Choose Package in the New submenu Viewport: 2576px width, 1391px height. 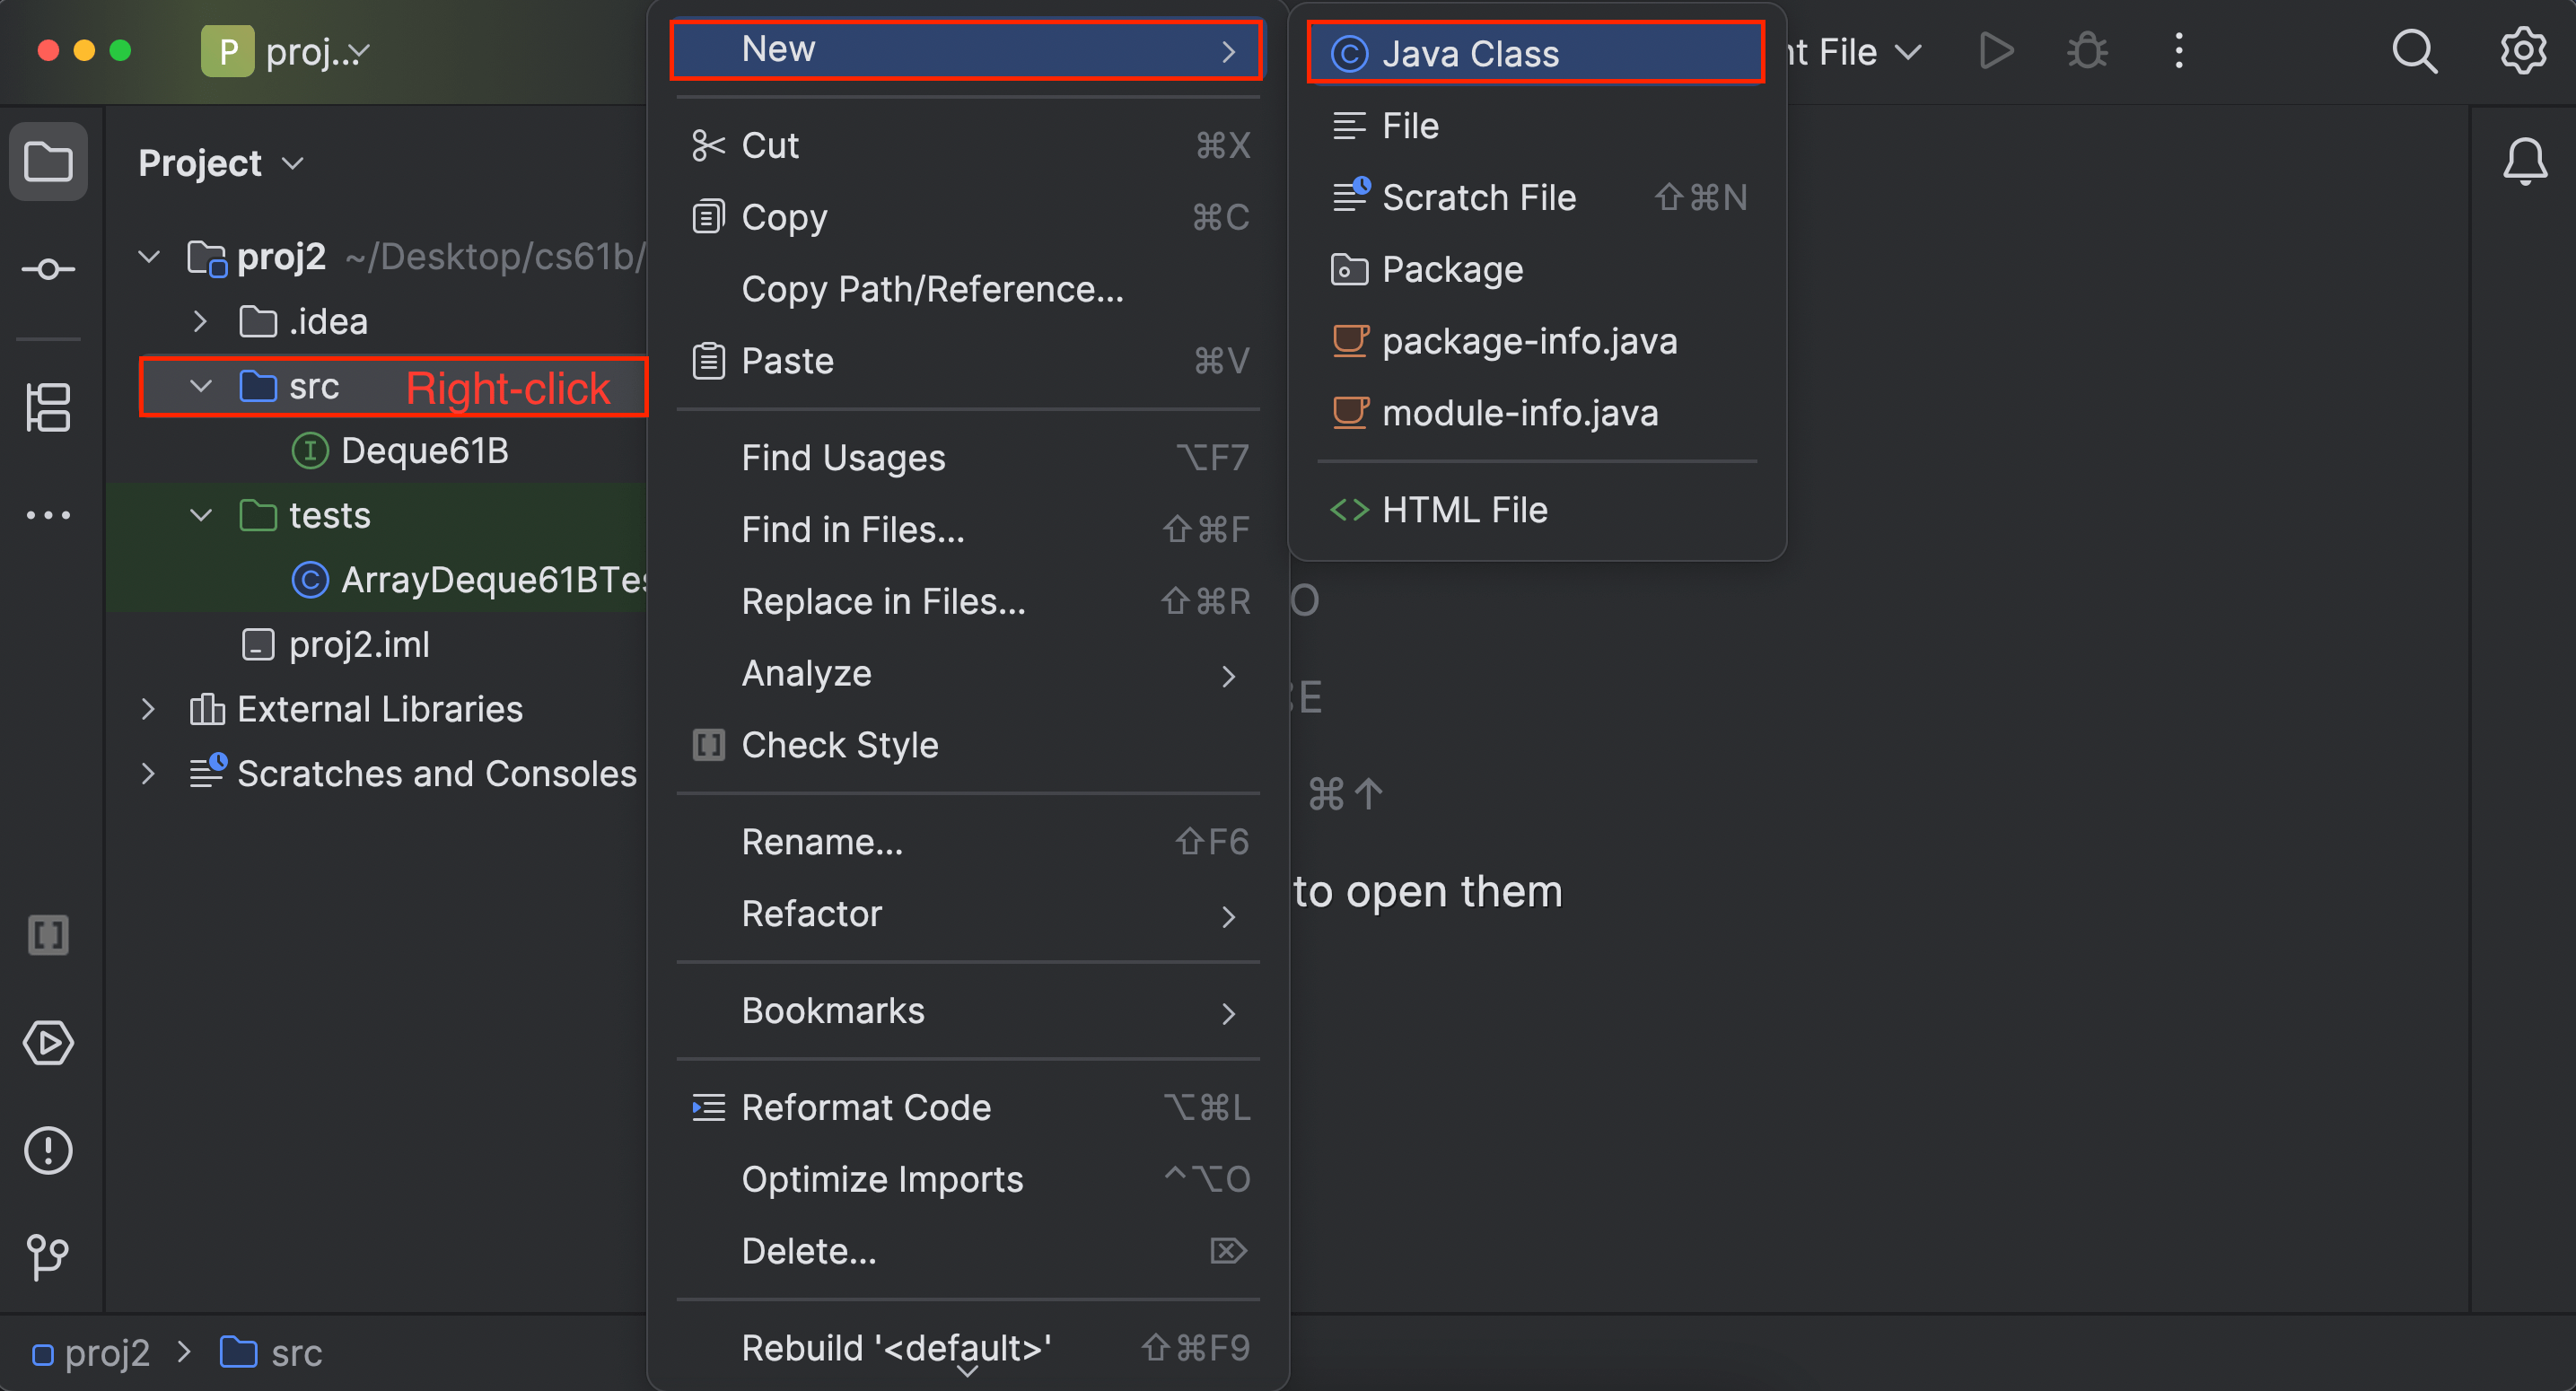tap(1452, 270)
